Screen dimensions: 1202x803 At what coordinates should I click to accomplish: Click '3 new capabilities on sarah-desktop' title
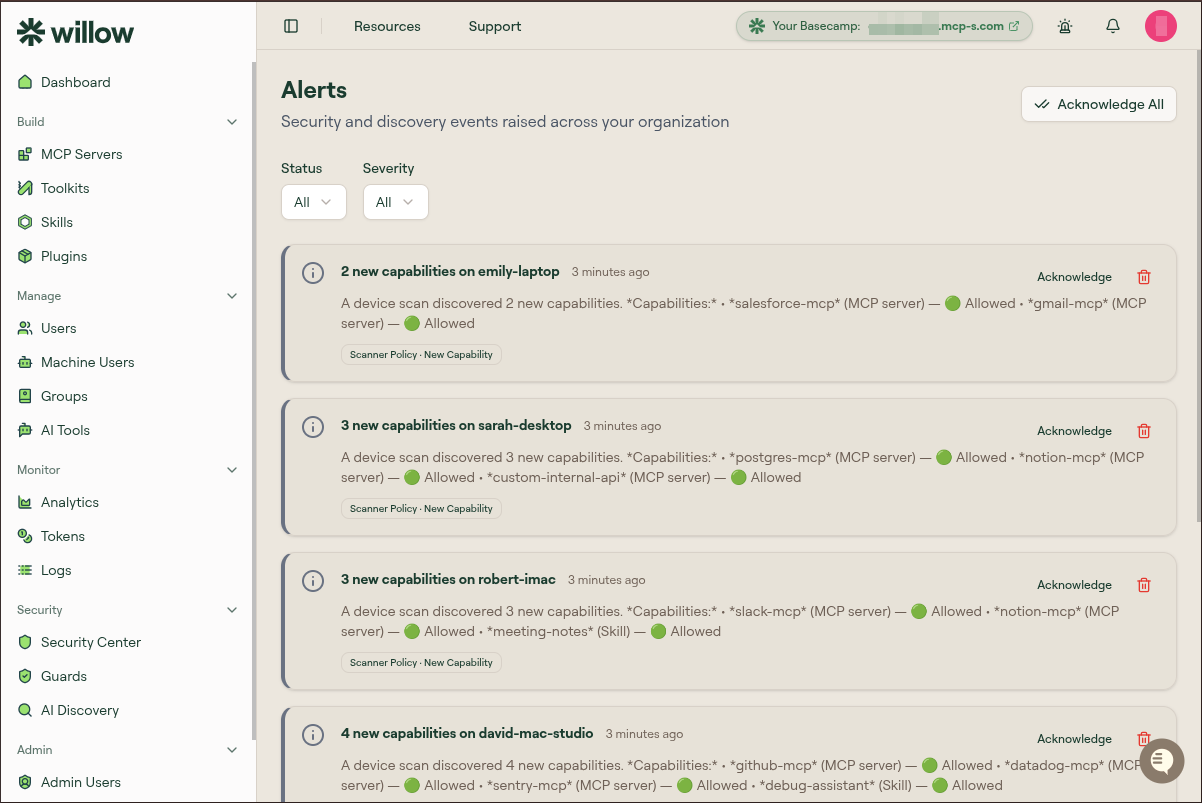point(456,425)
